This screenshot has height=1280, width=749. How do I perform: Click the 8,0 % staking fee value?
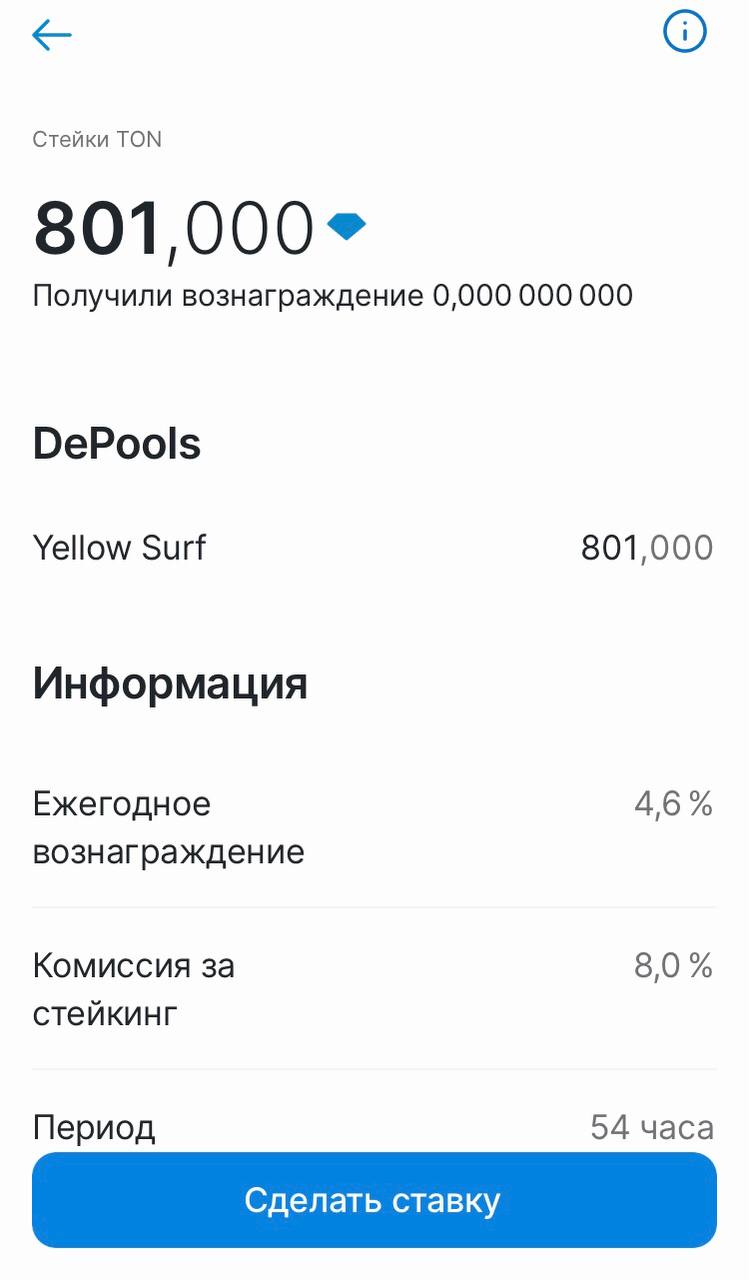(x=673, y=966)
